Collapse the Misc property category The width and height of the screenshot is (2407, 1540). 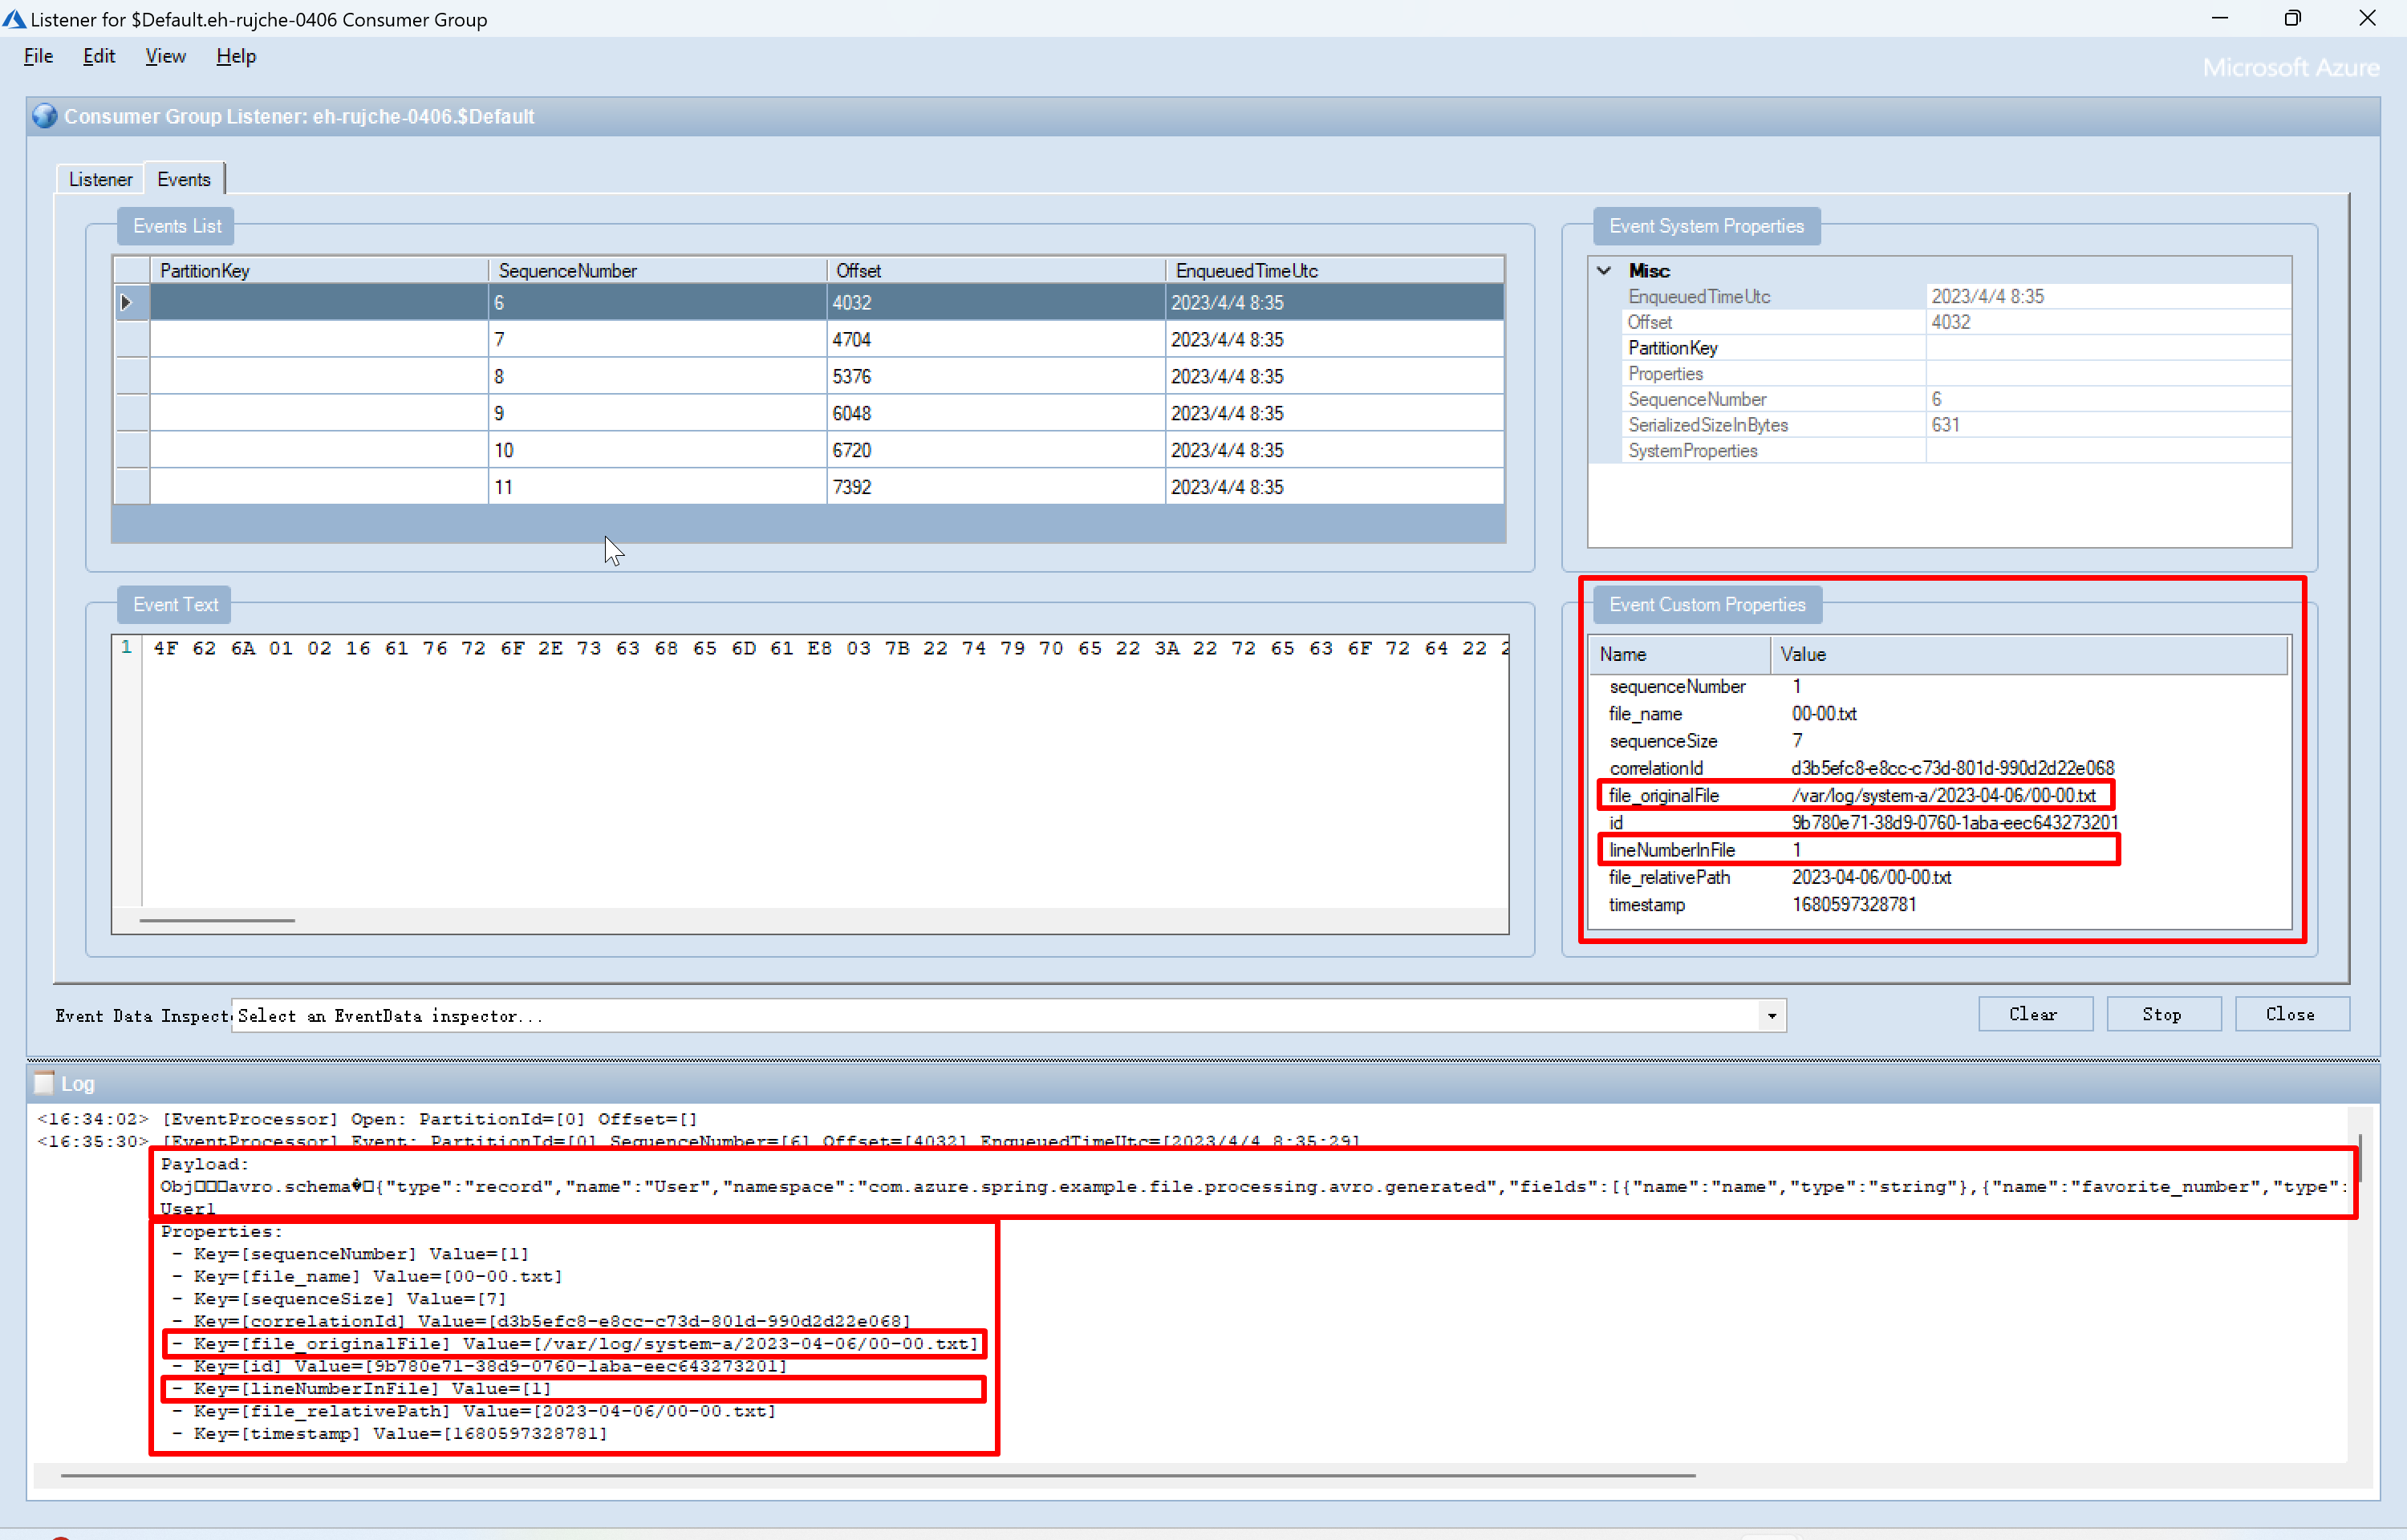1605,270
